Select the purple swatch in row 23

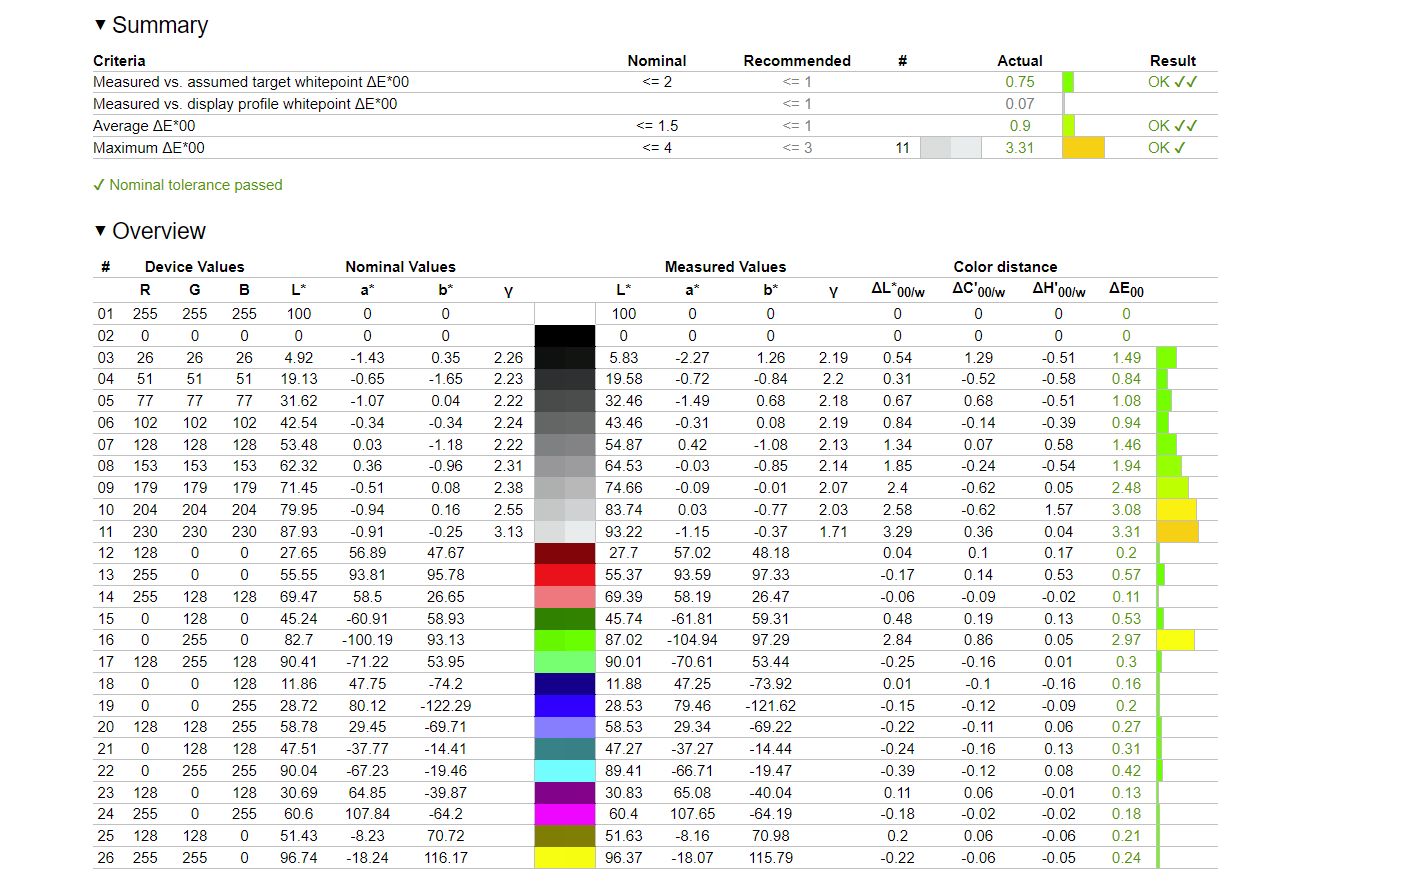click(x=565, y=792)
